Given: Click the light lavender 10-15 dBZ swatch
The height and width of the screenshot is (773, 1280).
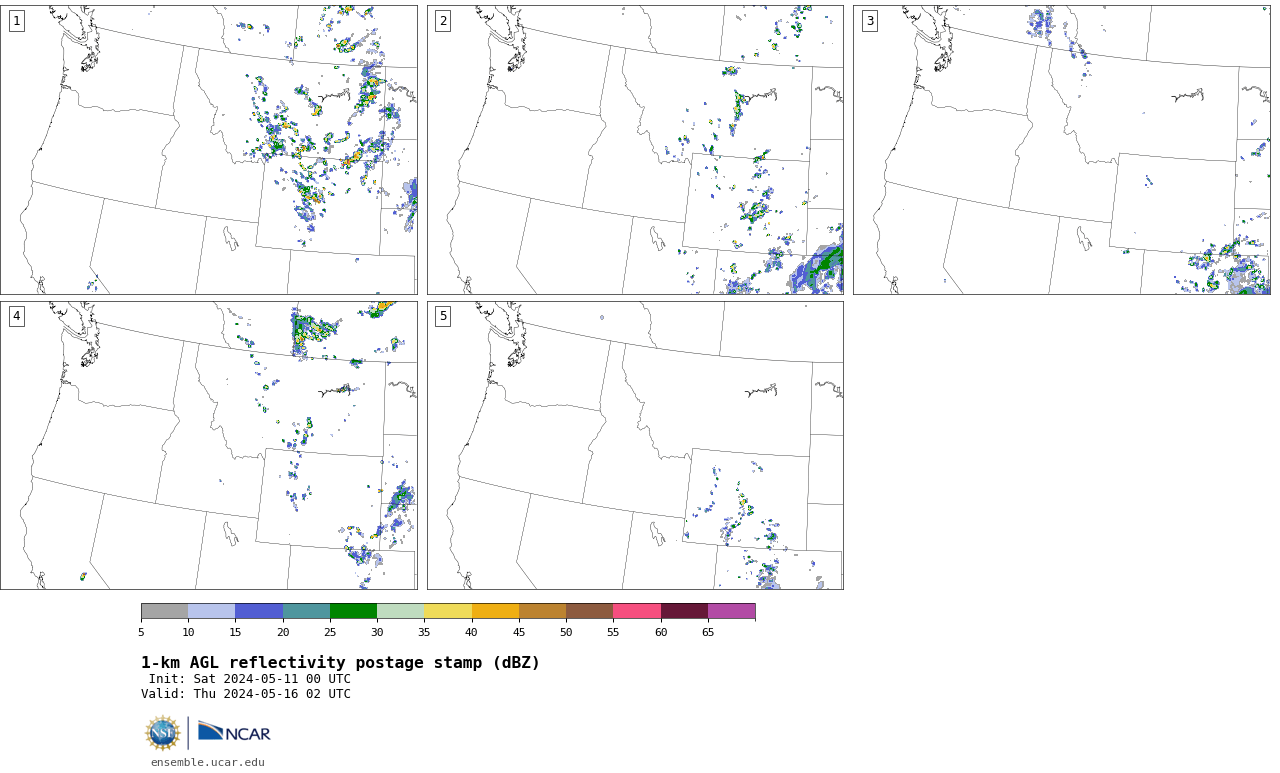Looking at the screenshot, I should (212, 611).
